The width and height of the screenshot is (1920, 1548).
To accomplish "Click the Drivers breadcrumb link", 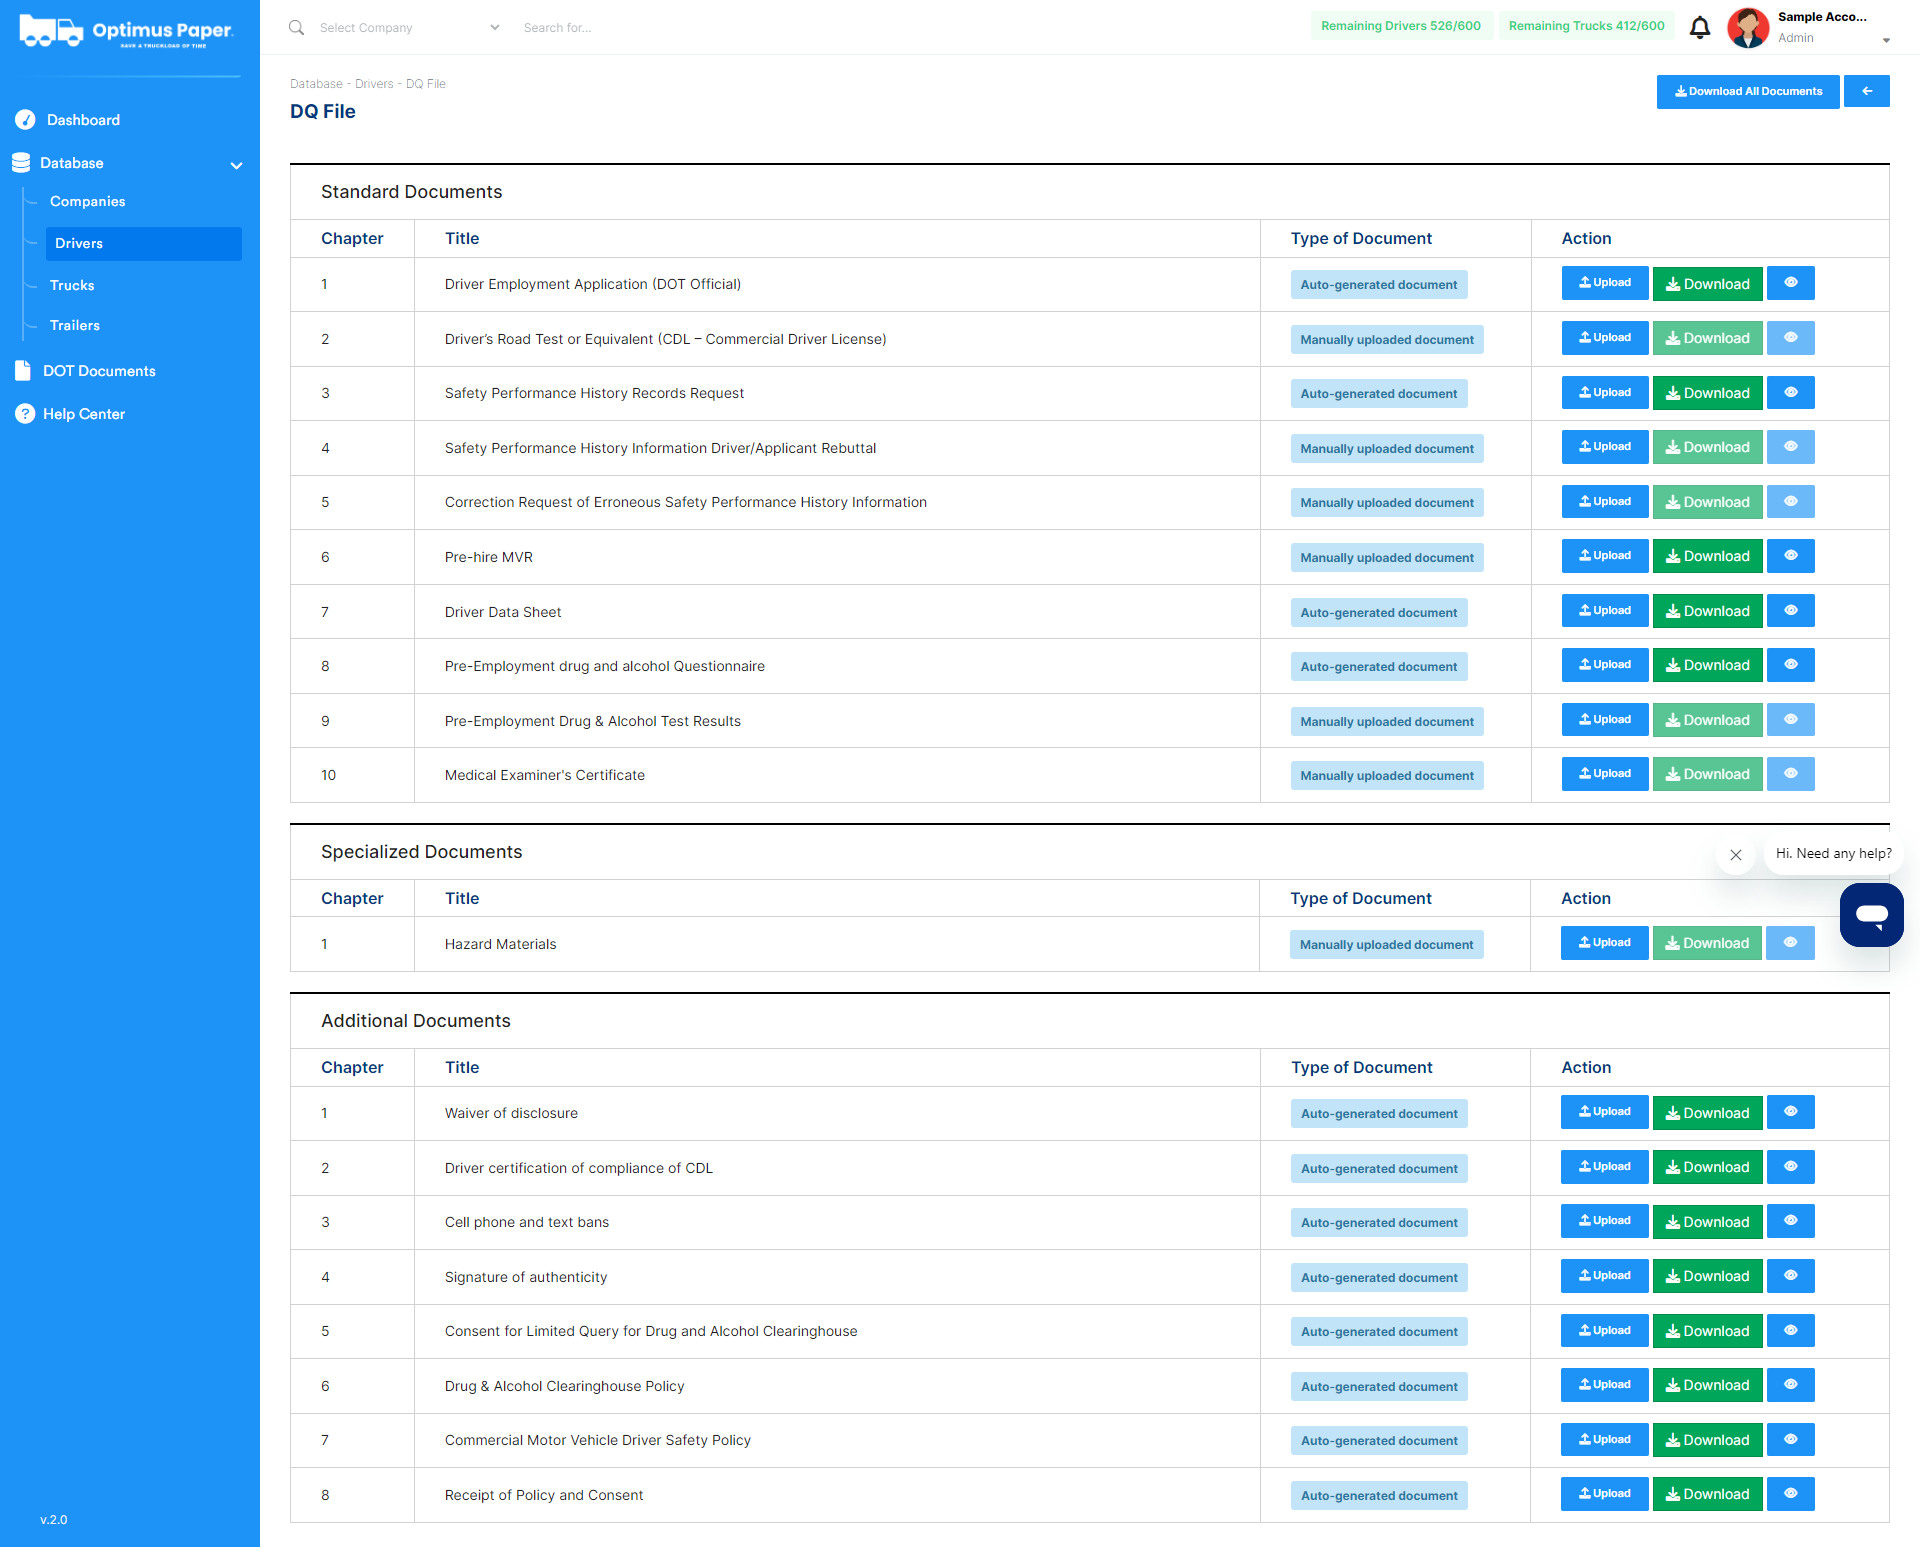I will (374, 84).
